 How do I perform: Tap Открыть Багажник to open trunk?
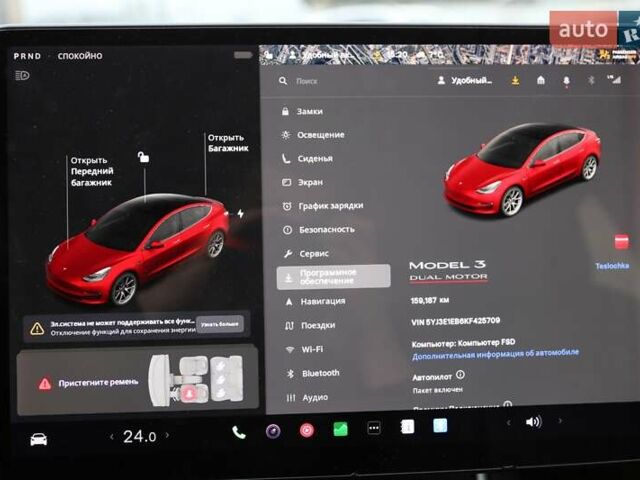[225, 143]
